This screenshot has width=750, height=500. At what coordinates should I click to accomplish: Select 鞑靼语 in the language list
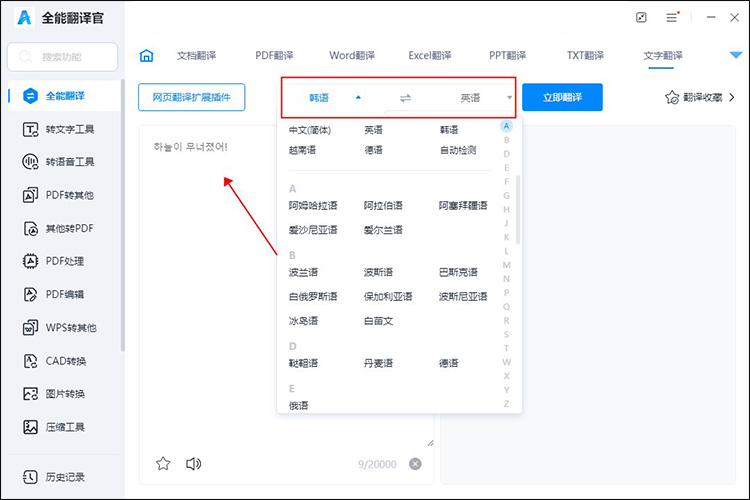[x=303, y=363]
